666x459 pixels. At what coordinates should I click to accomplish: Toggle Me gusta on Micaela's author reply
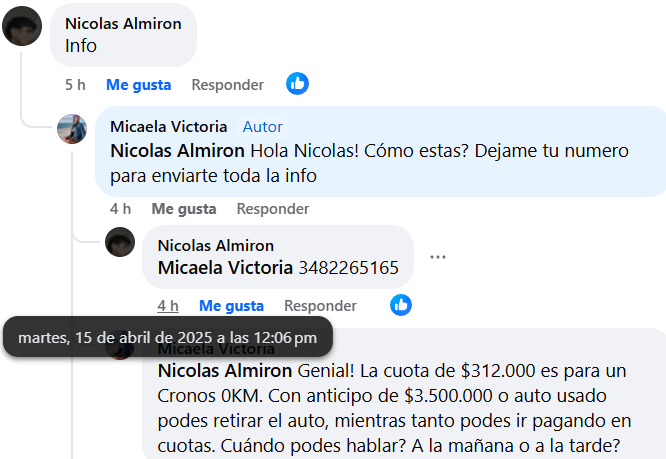(184, 209)
